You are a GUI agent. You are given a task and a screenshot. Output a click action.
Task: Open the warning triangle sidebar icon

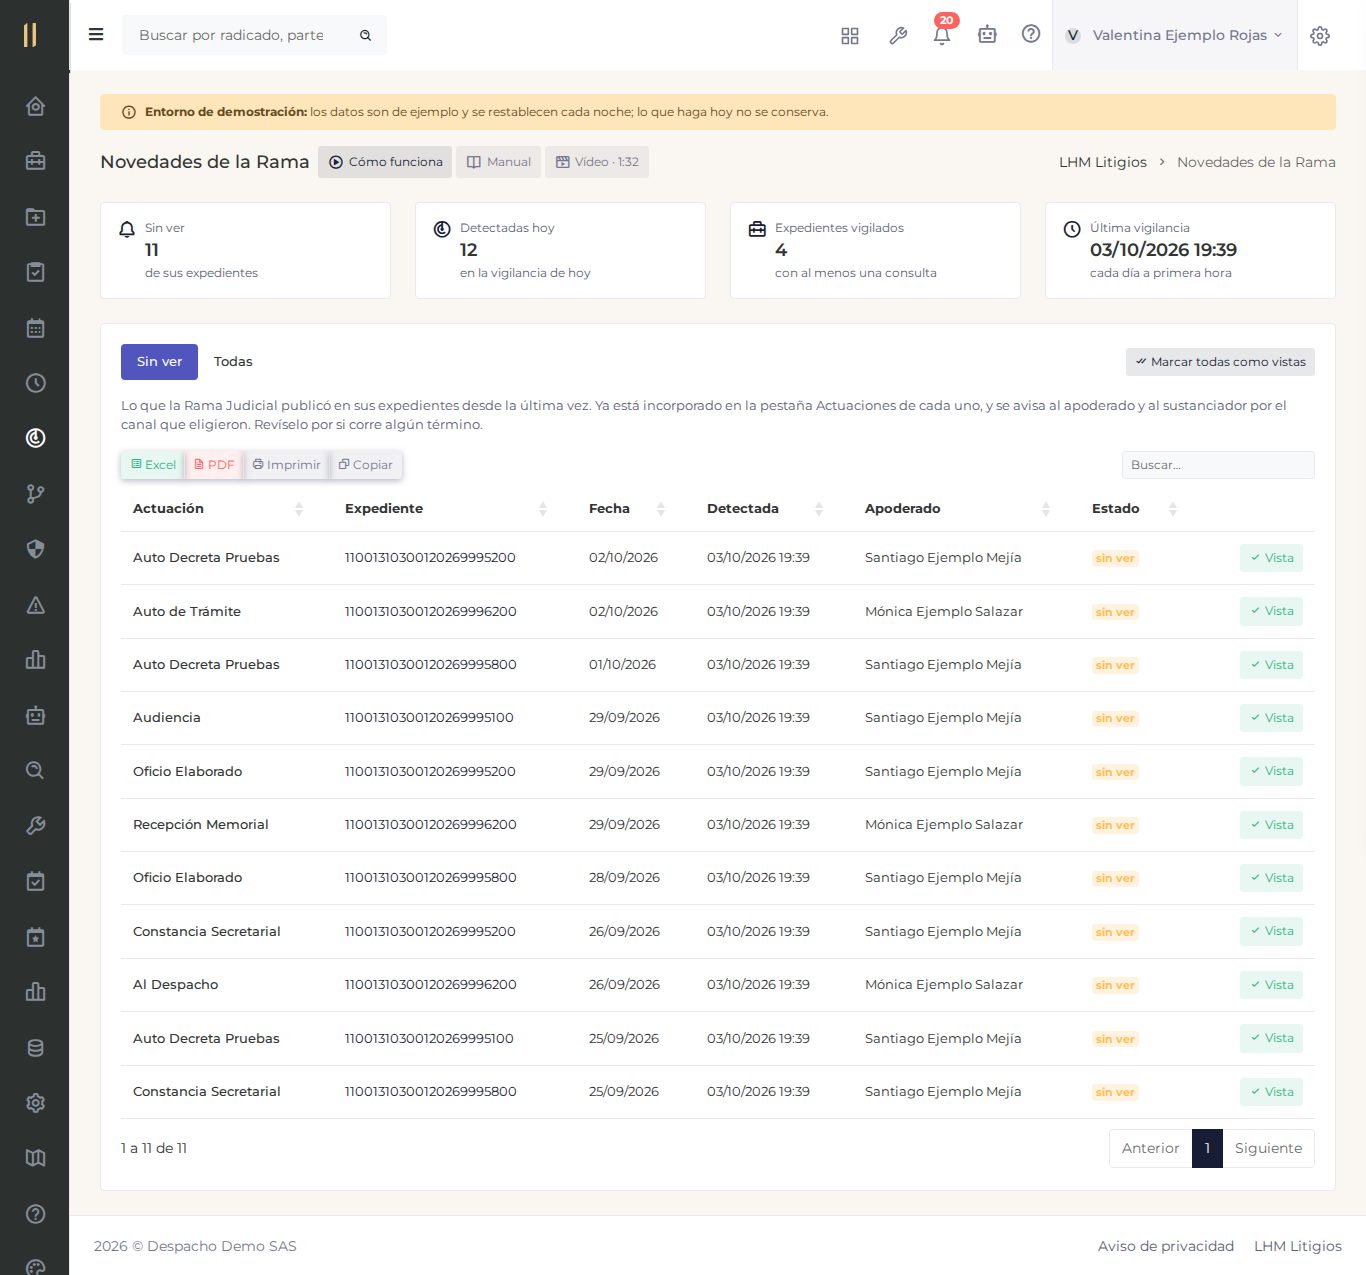coord(35,605)
